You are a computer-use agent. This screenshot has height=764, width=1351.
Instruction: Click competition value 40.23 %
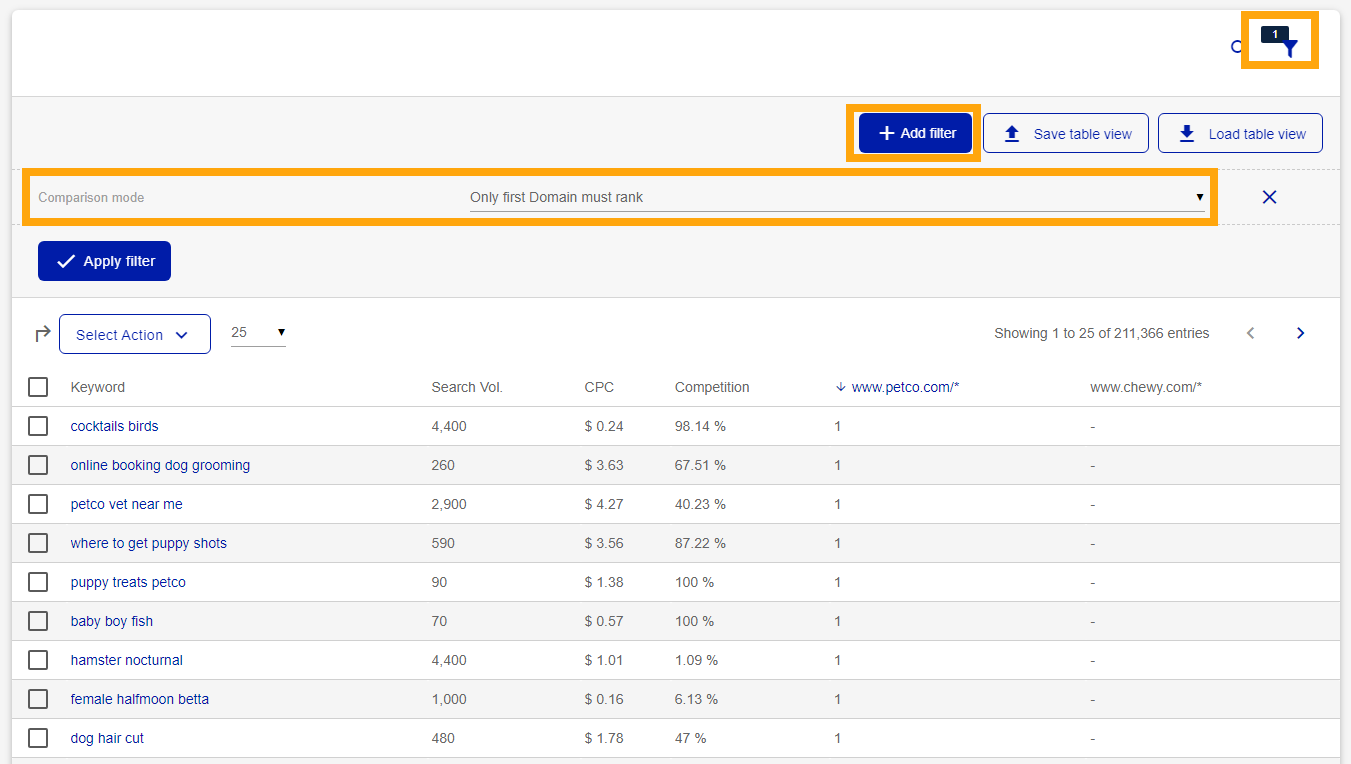[x=700, y=504]
